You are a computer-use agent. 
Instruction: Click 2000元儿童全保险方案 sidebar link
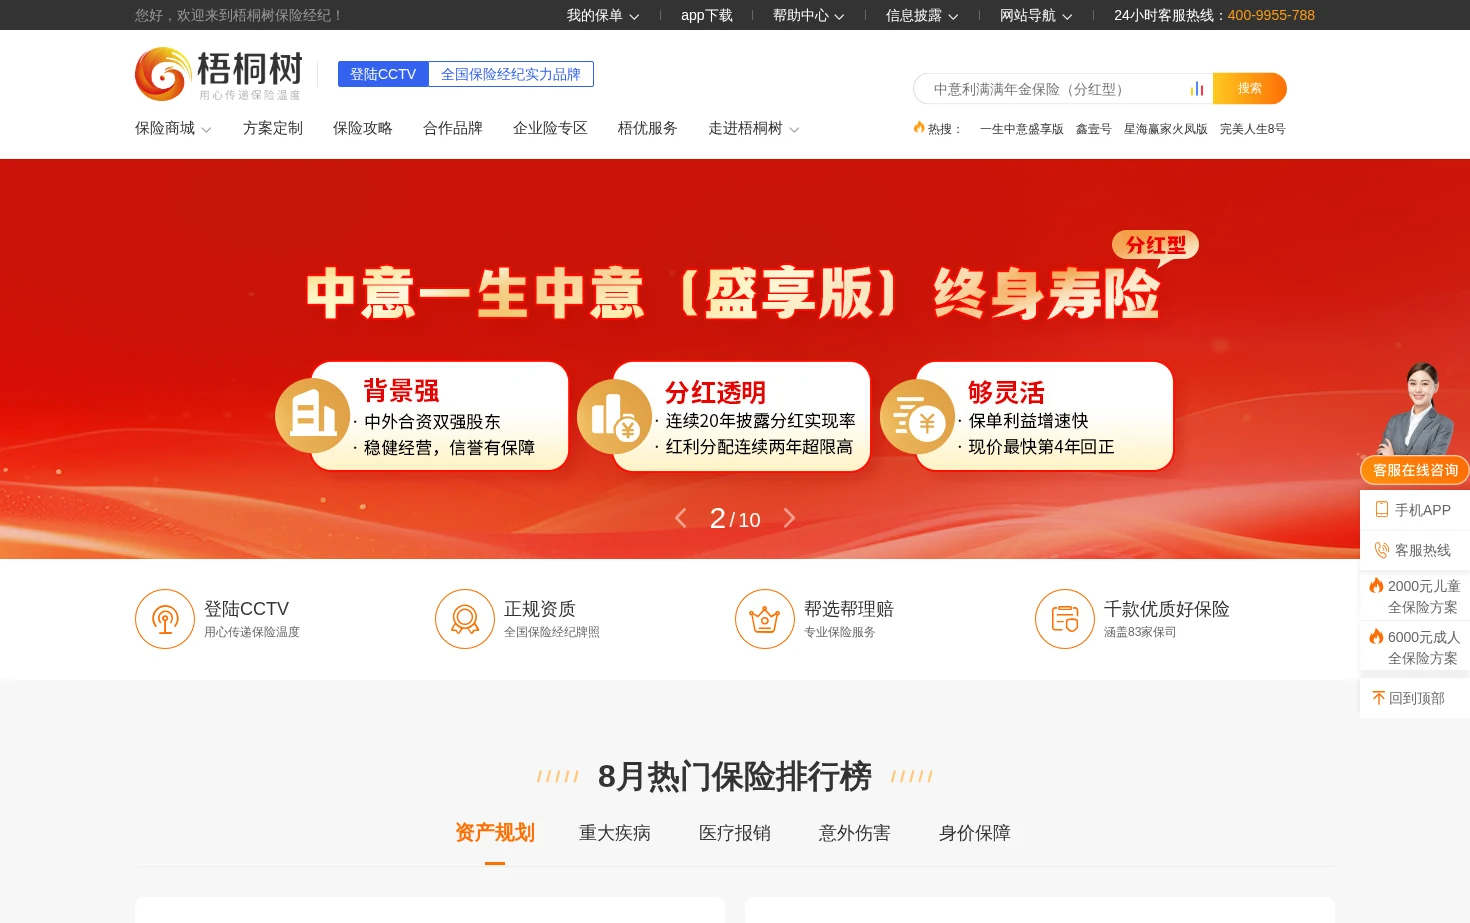click(x=1423, y=596)
